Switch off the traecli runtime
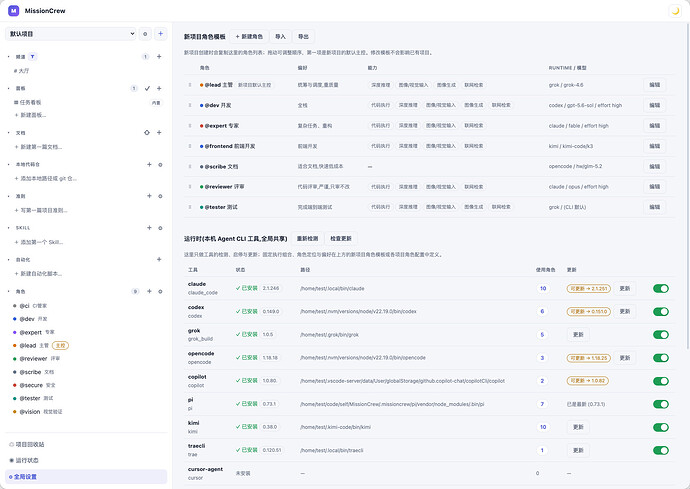The width and height of the screenshot is (690, 489). click(x=661, y=450)
